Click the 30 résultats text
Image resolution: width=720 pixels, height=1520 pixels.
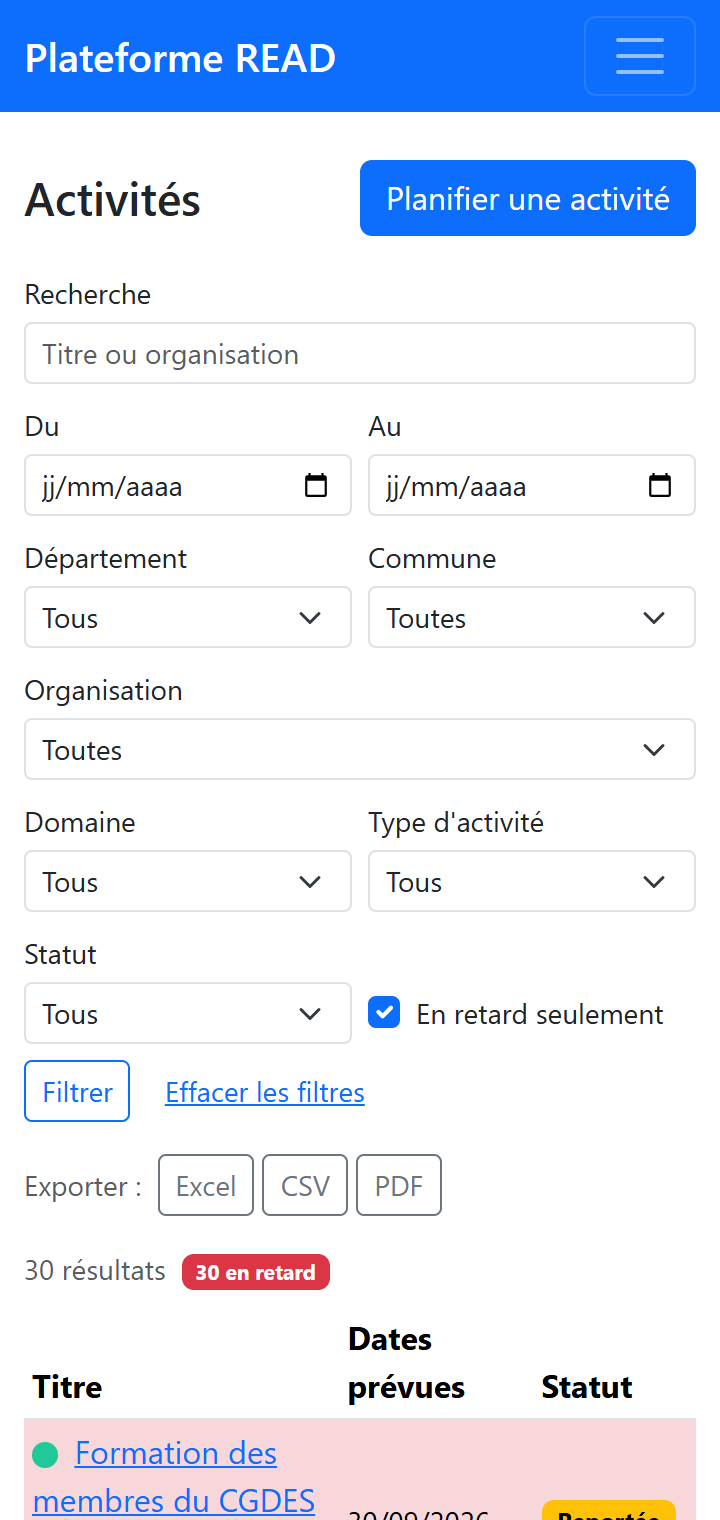tap(95, 1271)
